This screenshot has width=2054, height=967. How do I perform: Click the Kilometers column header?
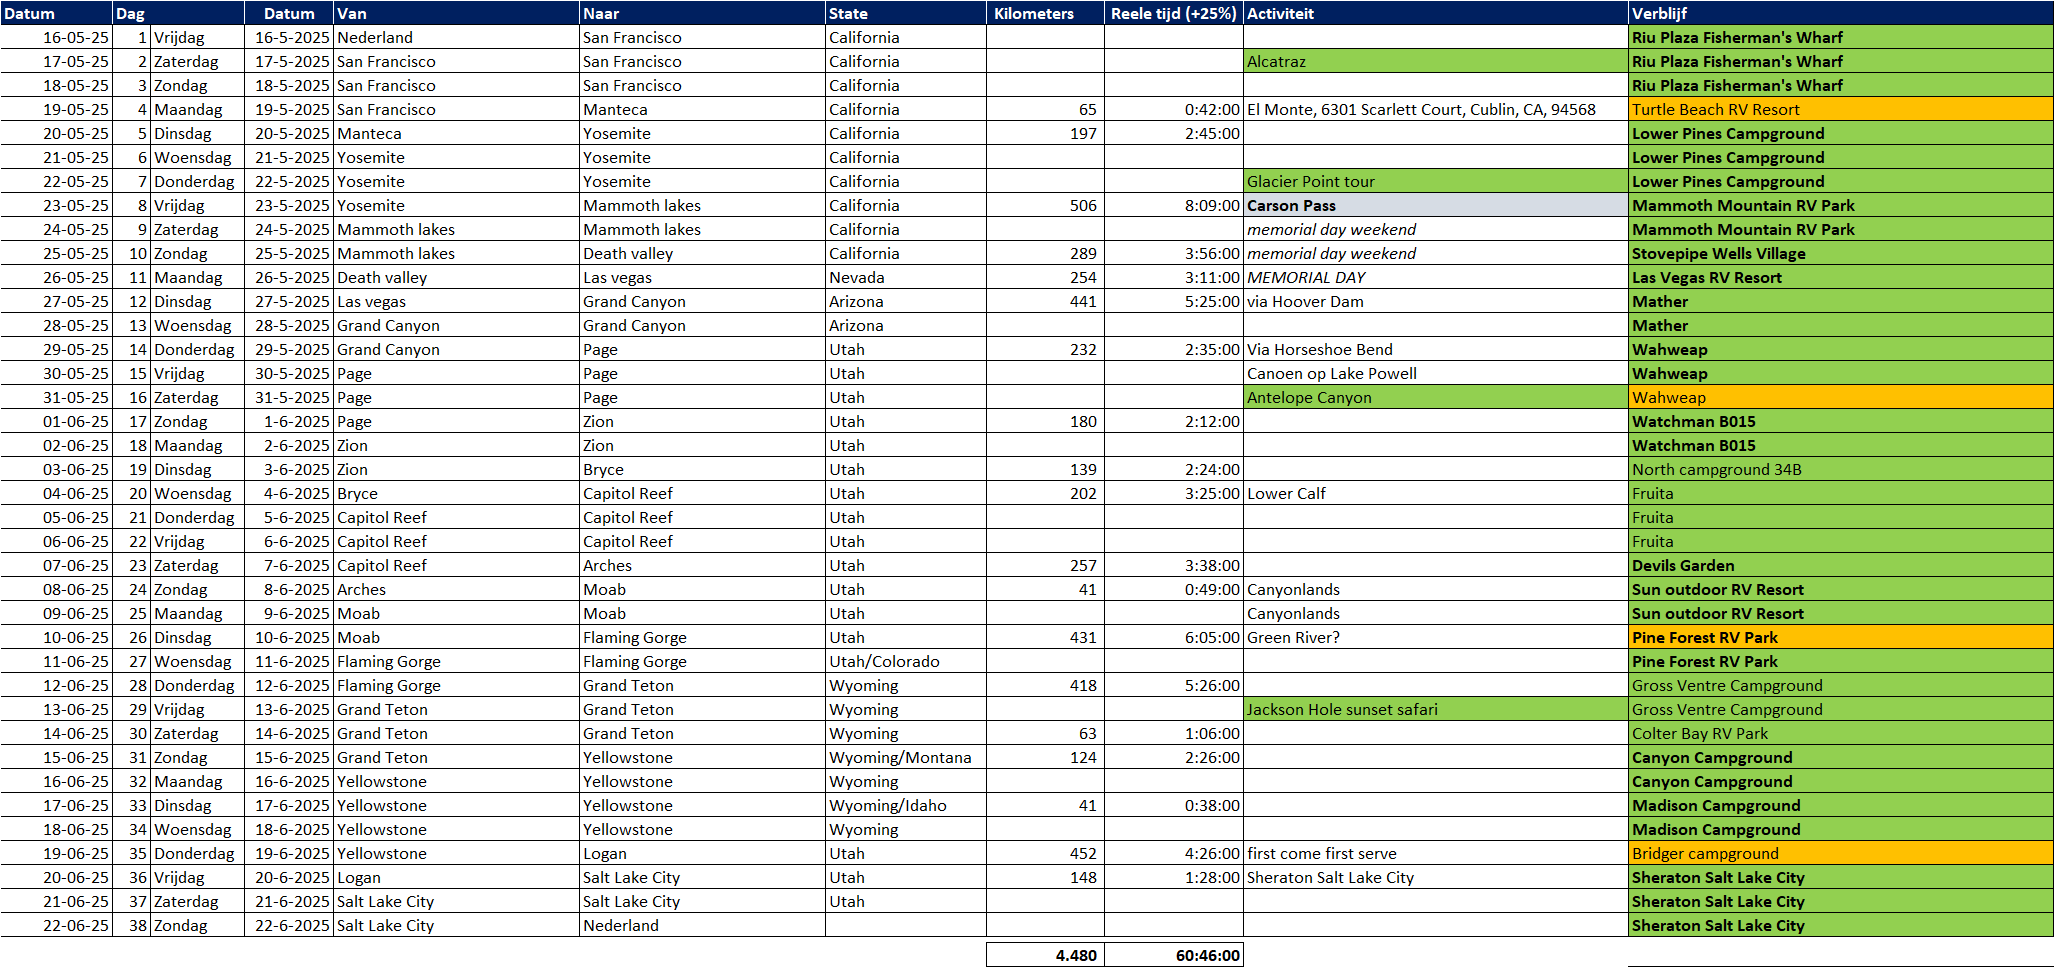click(1045, 13)
